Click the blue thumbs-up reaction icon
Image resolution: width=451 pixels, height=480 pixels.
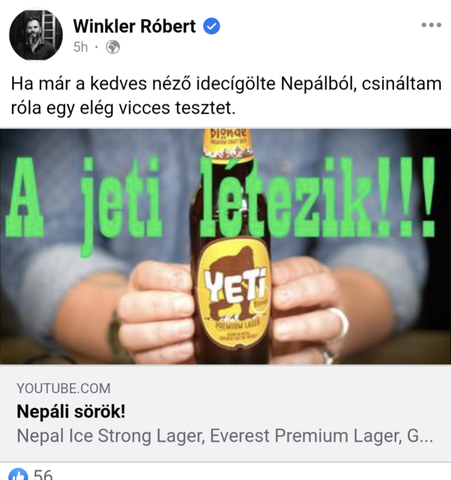coord(18,474)
